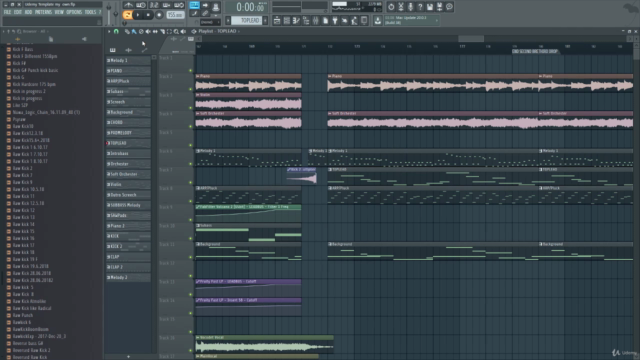This screenshot has height=360, width=640.
Task: Open the playlist options arrow menu
Action: (x=109, y=31)
